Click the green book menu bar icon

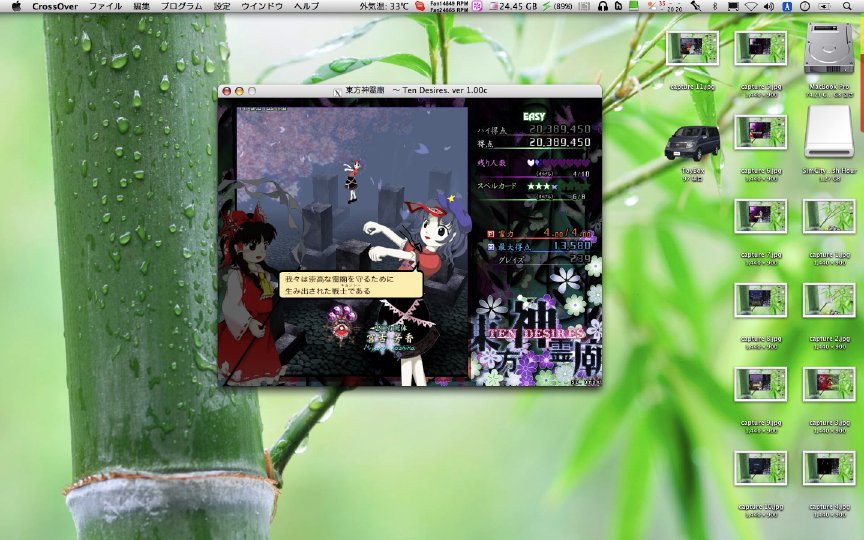[634, 6]
